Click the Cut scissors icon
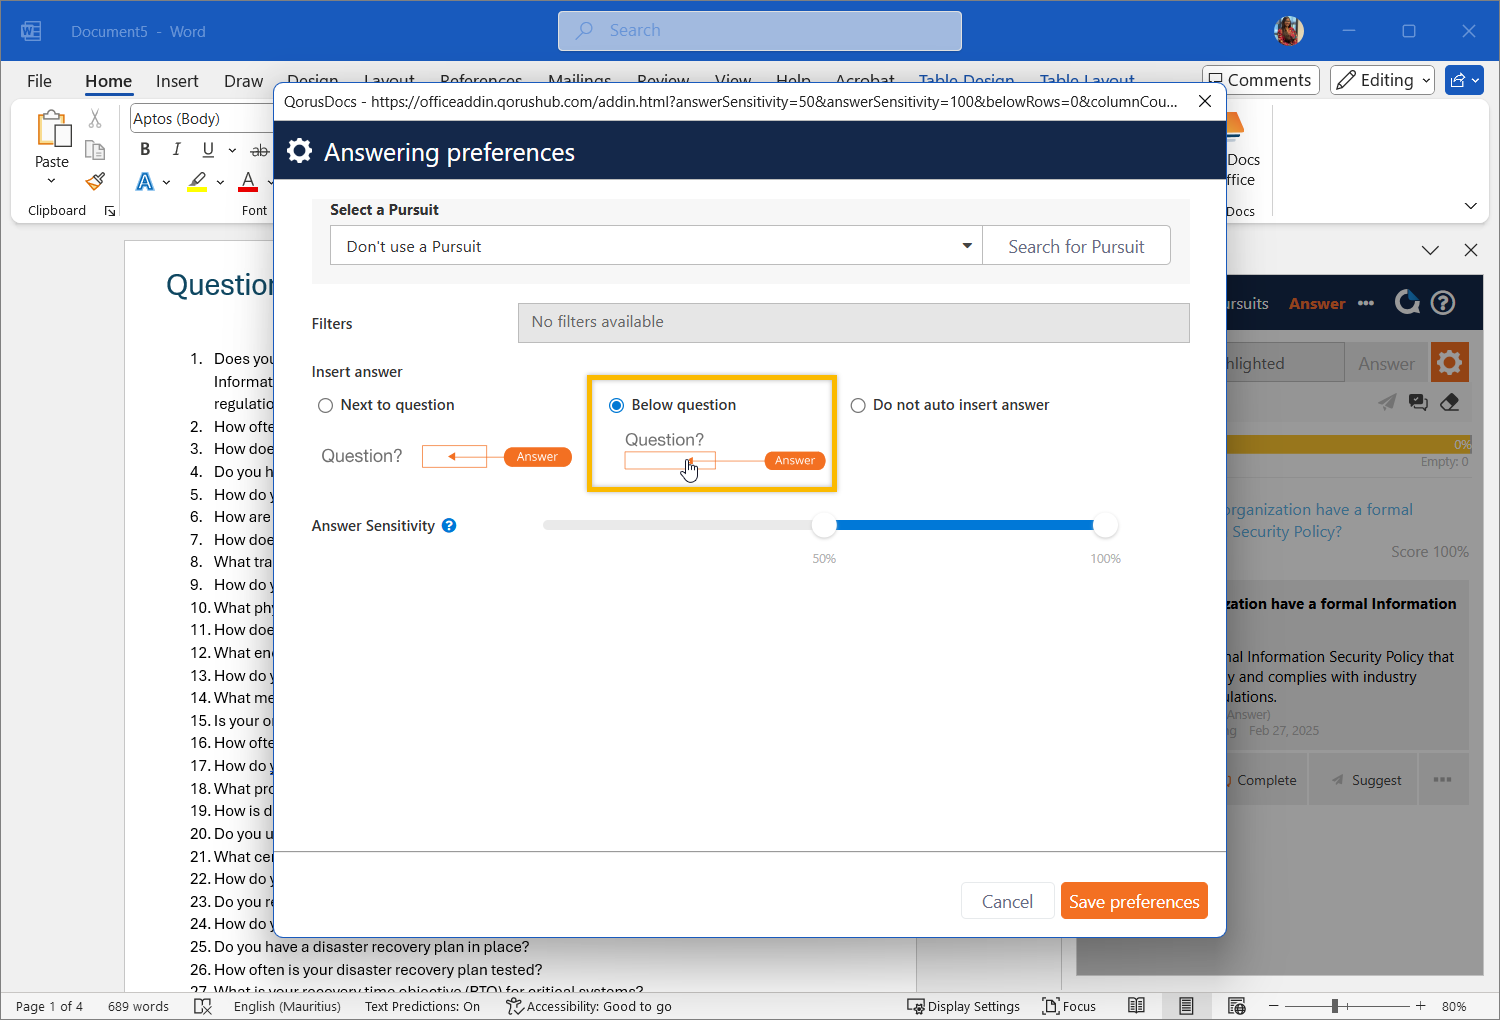Viewport: 1500px width, 1020px height. point(95,119)
